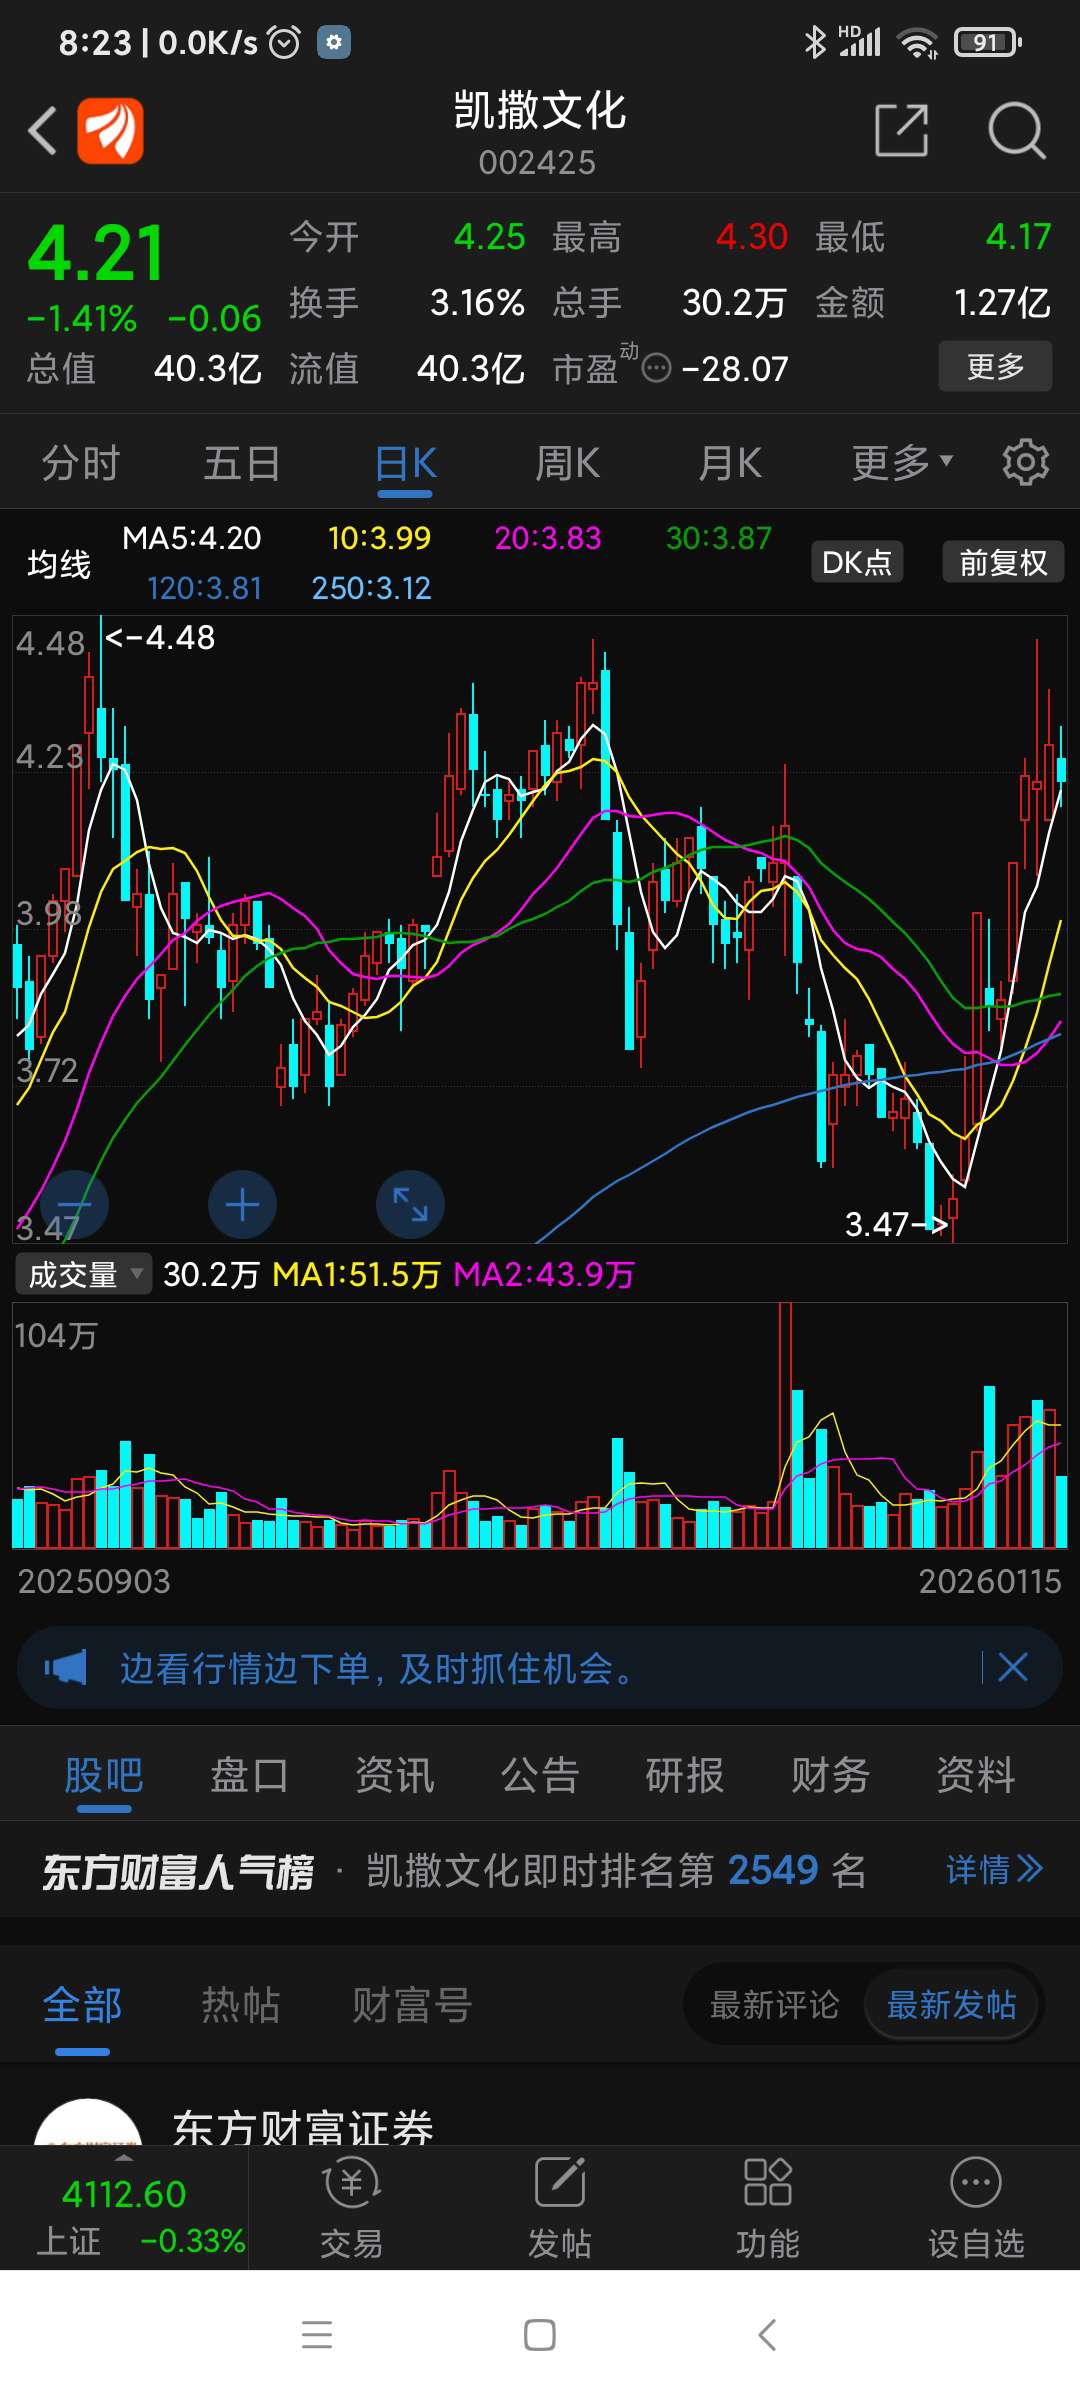Image resolution: width=1080 pixels, height=2400 pixels.
Task: Expand chart to fullscreen icon
Action: (x=410, y=1205)
